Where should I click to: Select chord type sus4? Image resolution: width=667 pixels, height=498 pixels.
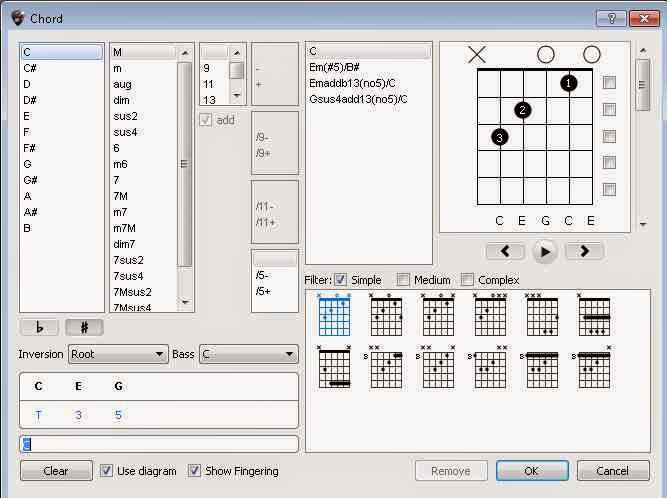[x=143, y=132]
